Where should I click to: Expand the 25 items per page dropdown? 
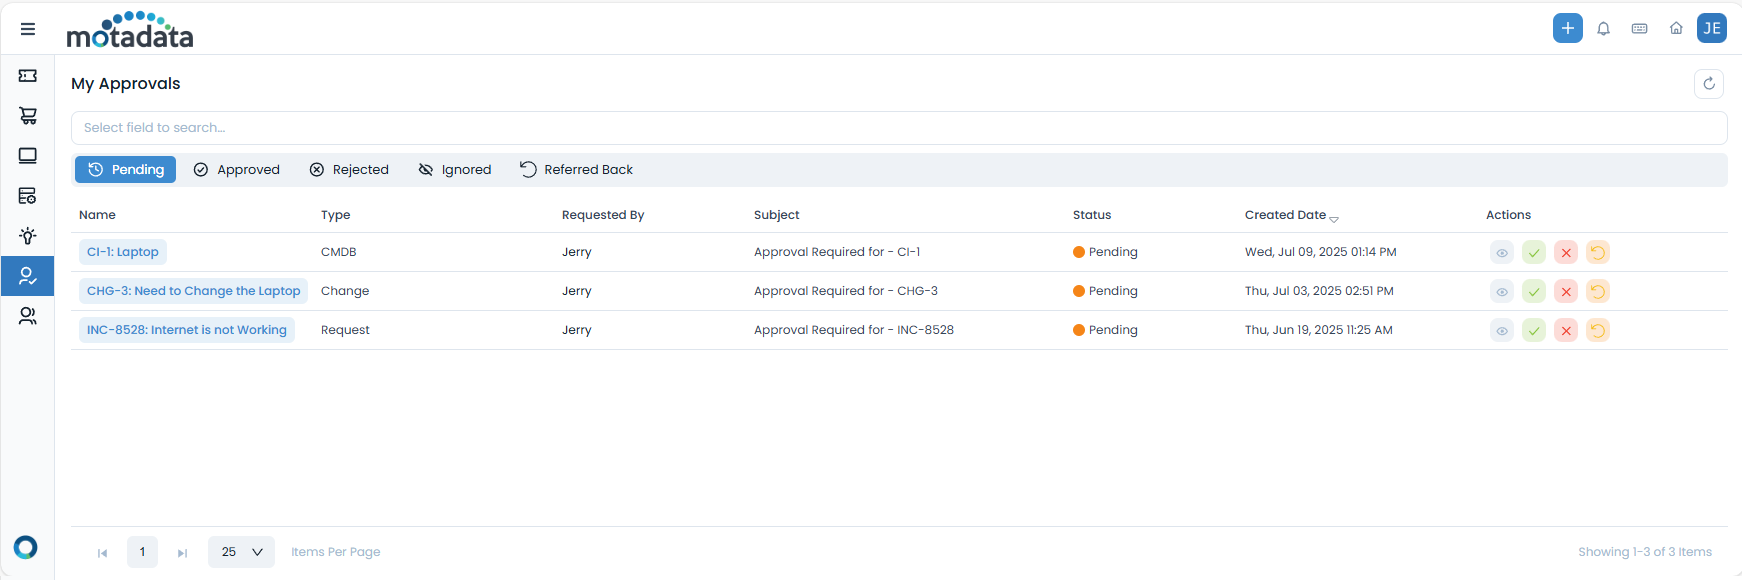coord(241,552)
